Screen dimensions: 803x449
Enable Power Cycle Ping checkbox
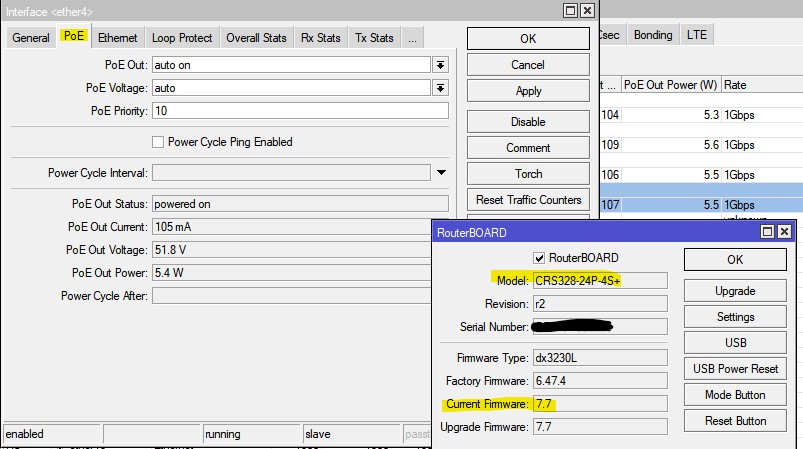(x=158, y=142)
